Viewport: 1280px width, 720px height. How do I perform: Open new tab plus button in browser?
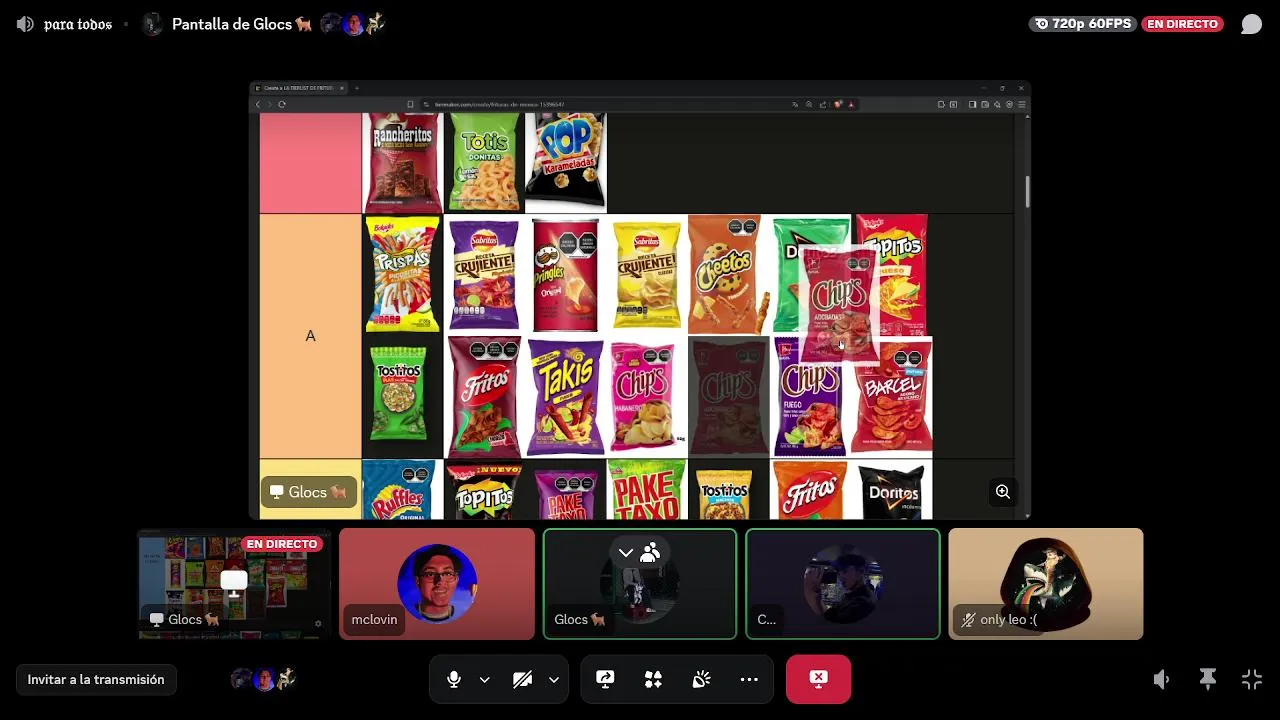click(356, 88)
